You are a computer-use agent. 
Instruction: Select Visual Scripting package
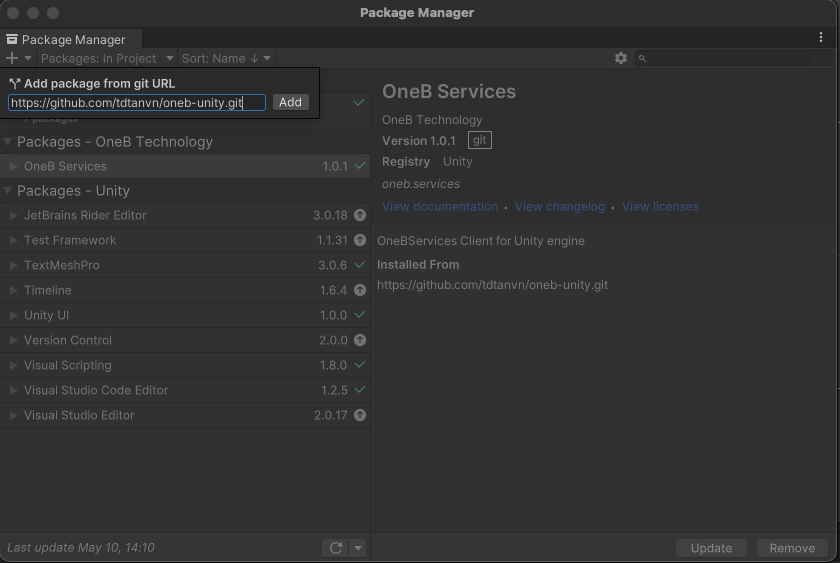pyautogui.click(x=185, y=365)
